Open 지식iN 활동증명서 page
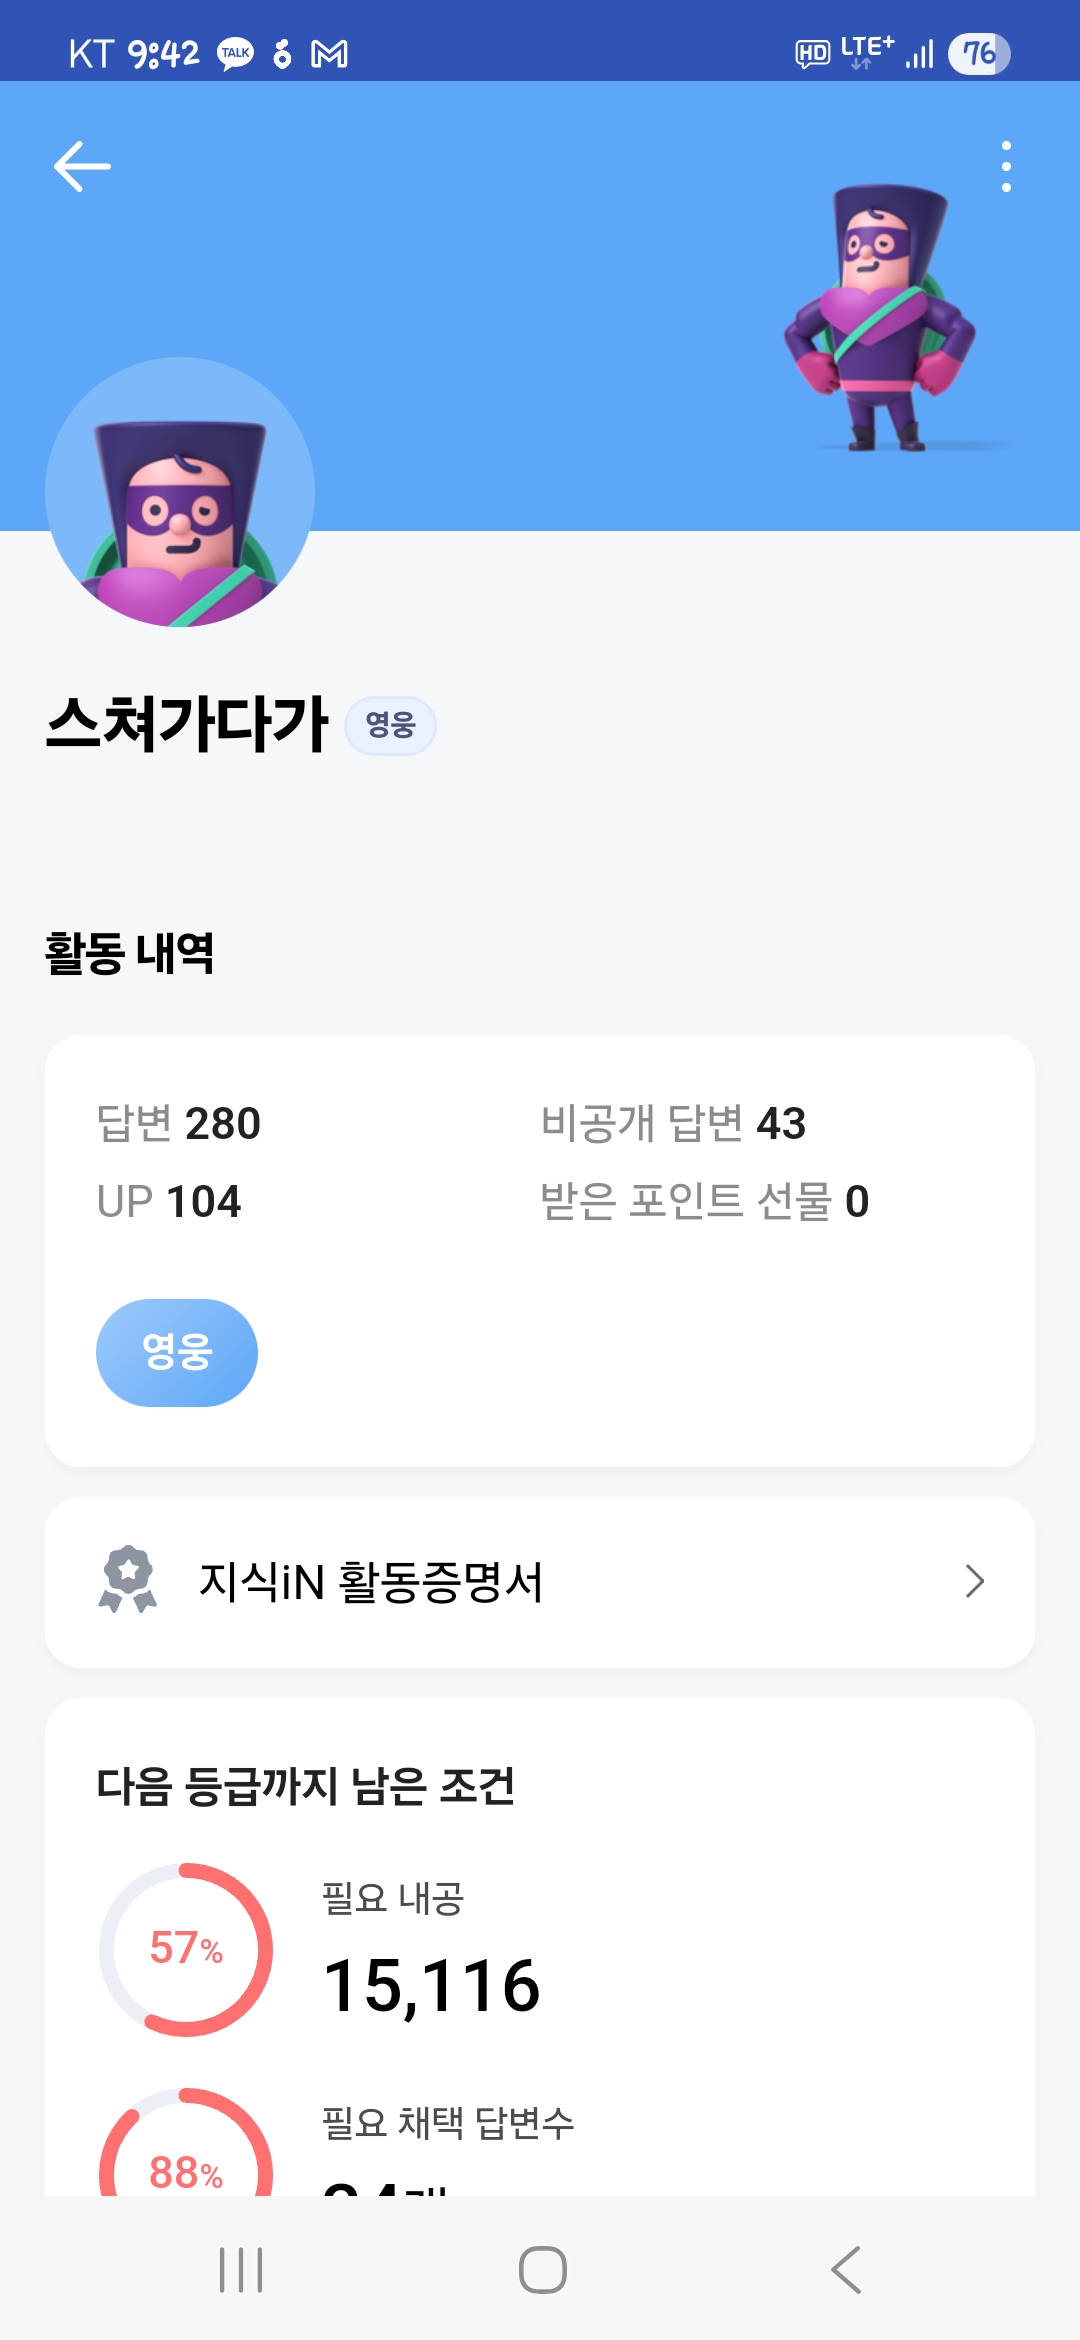The height and width of the screenshot is (2340, 1080). point(370,1582)
